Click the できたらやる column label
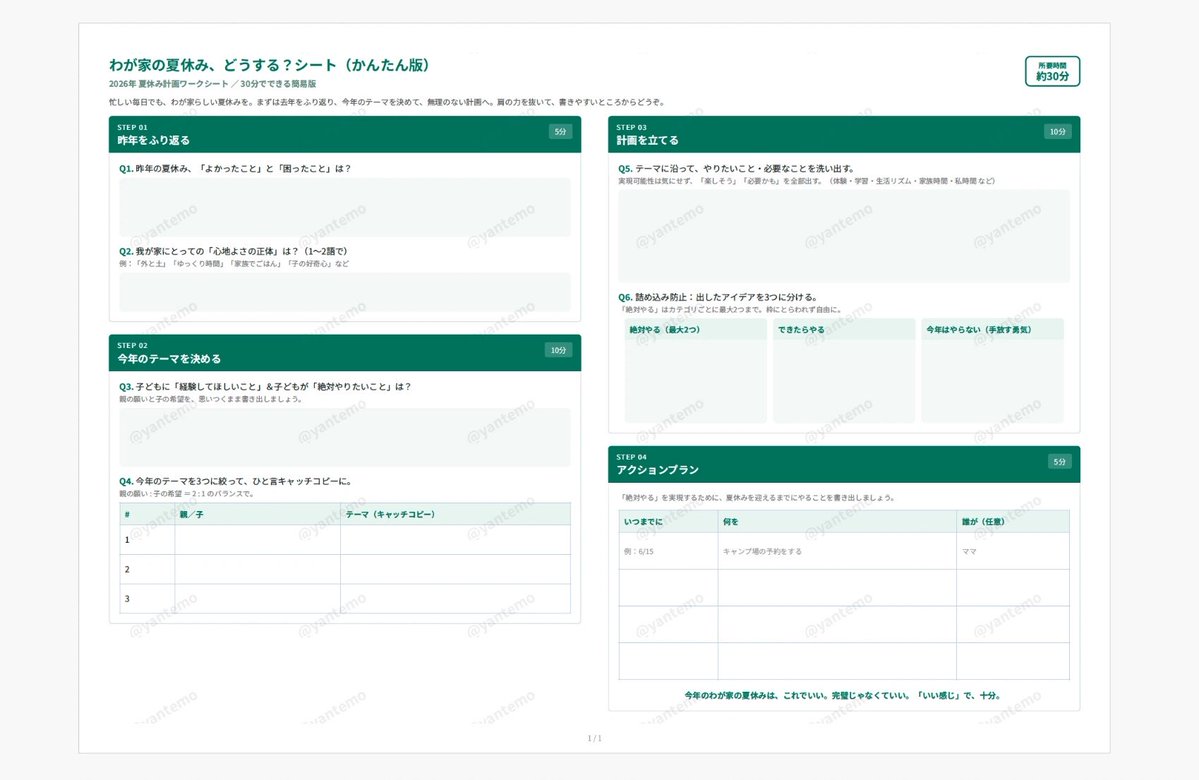Viewport: 1199px width, 780px height. 801,330
